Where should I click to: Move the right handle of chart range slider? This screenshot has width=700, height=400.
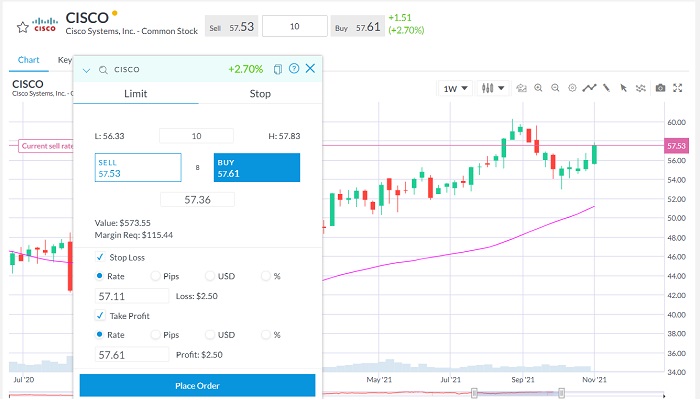coord(561,393)
